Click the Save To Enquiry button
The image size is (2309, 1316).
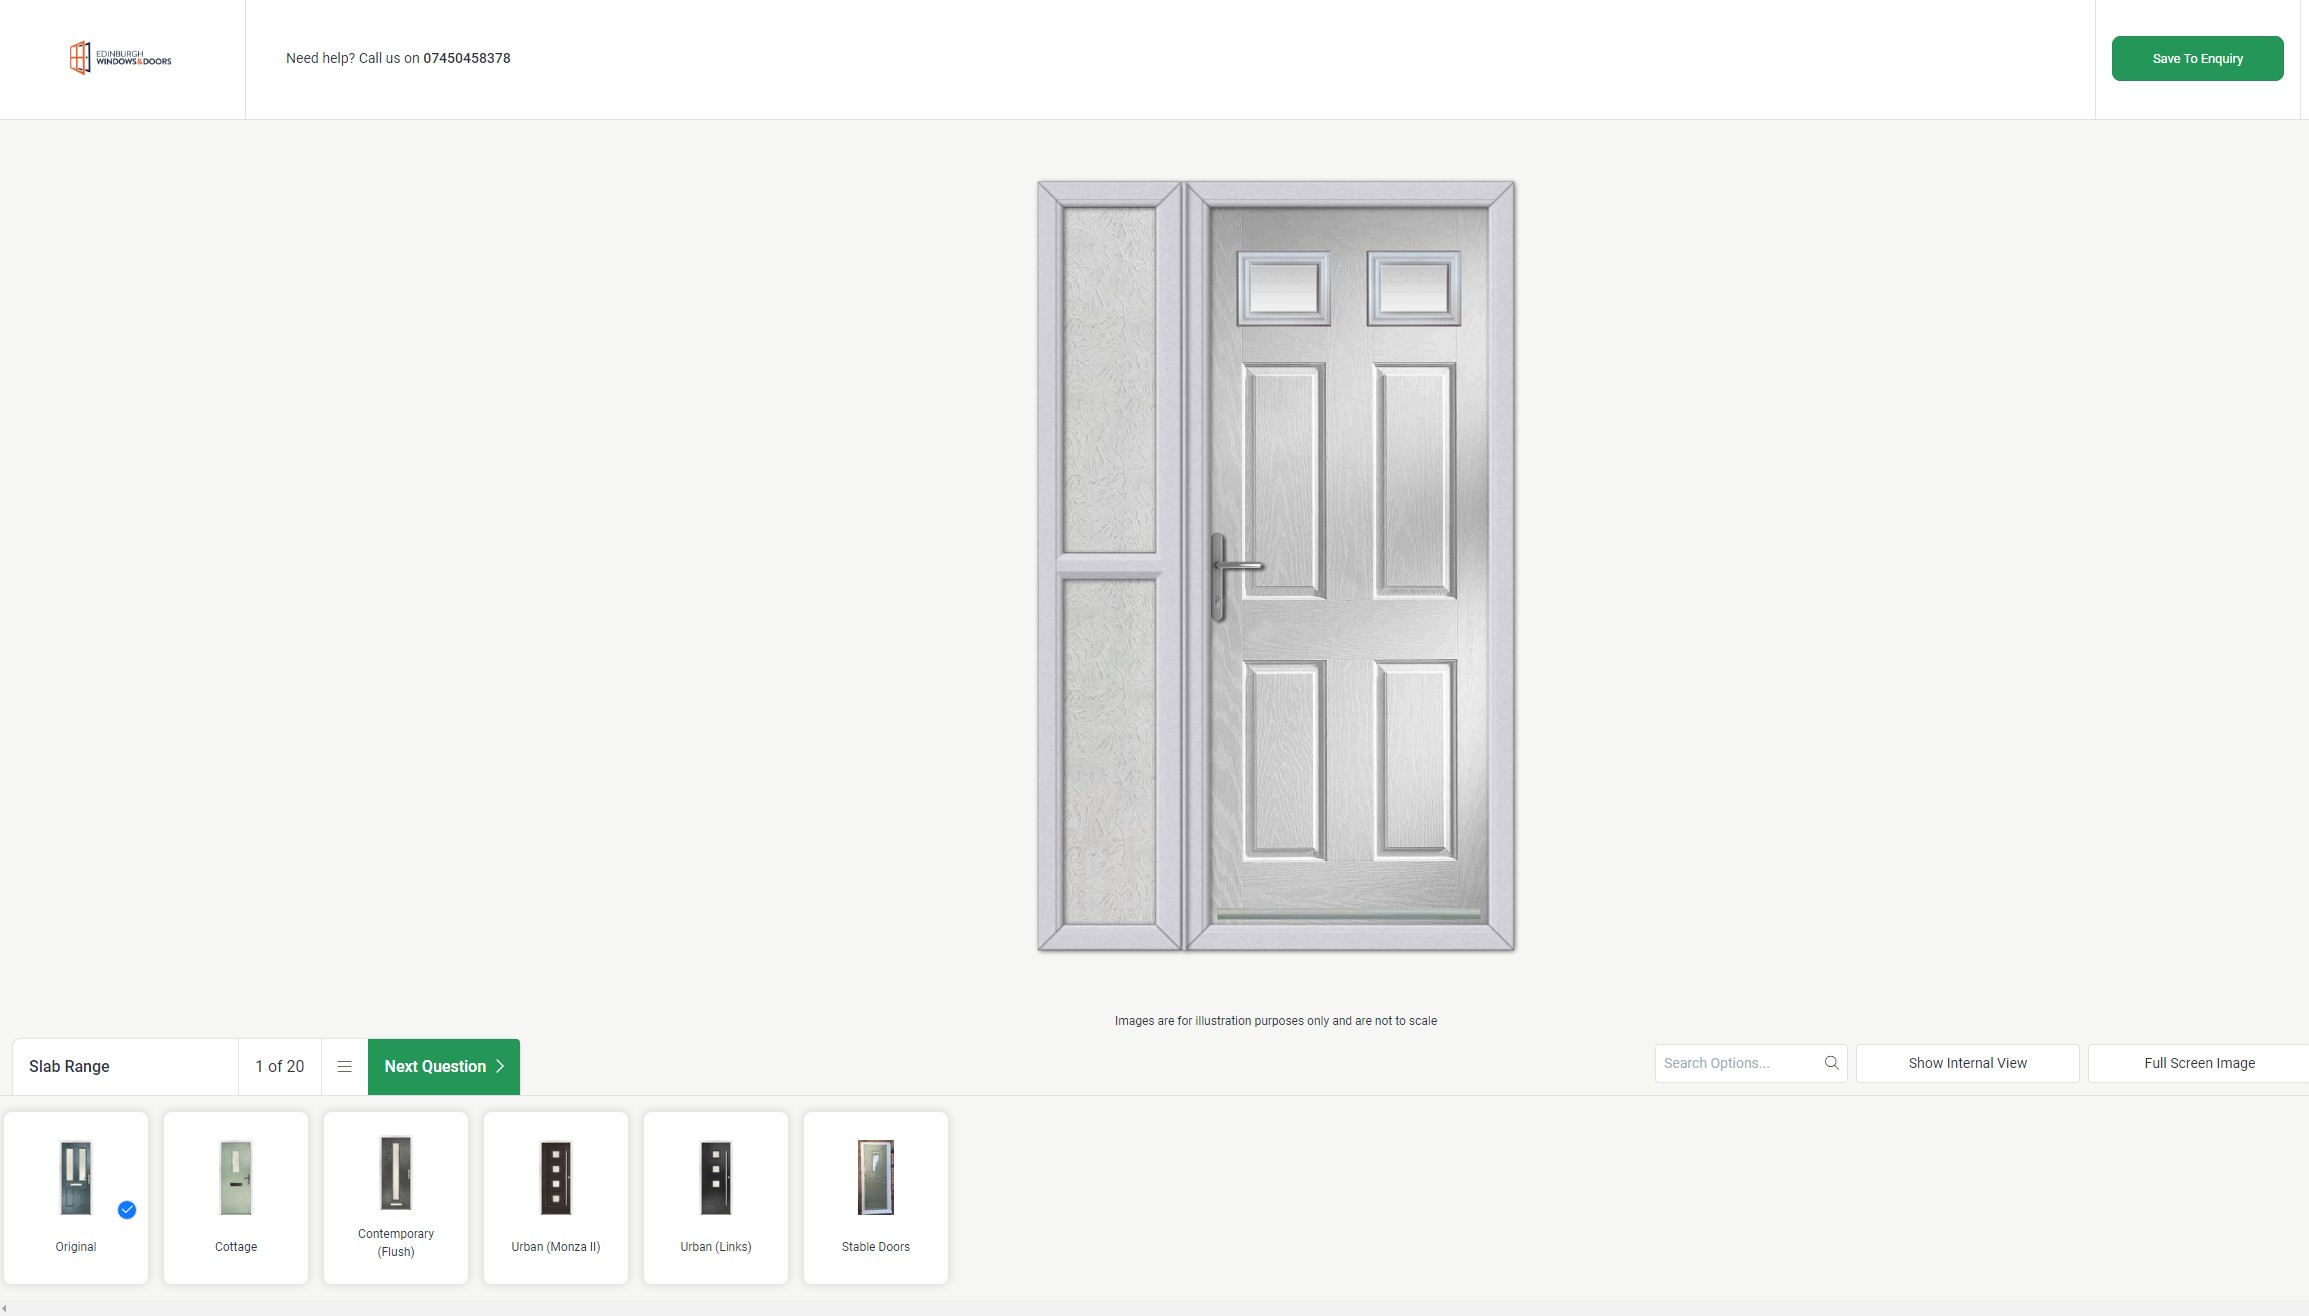[2196, 57]
